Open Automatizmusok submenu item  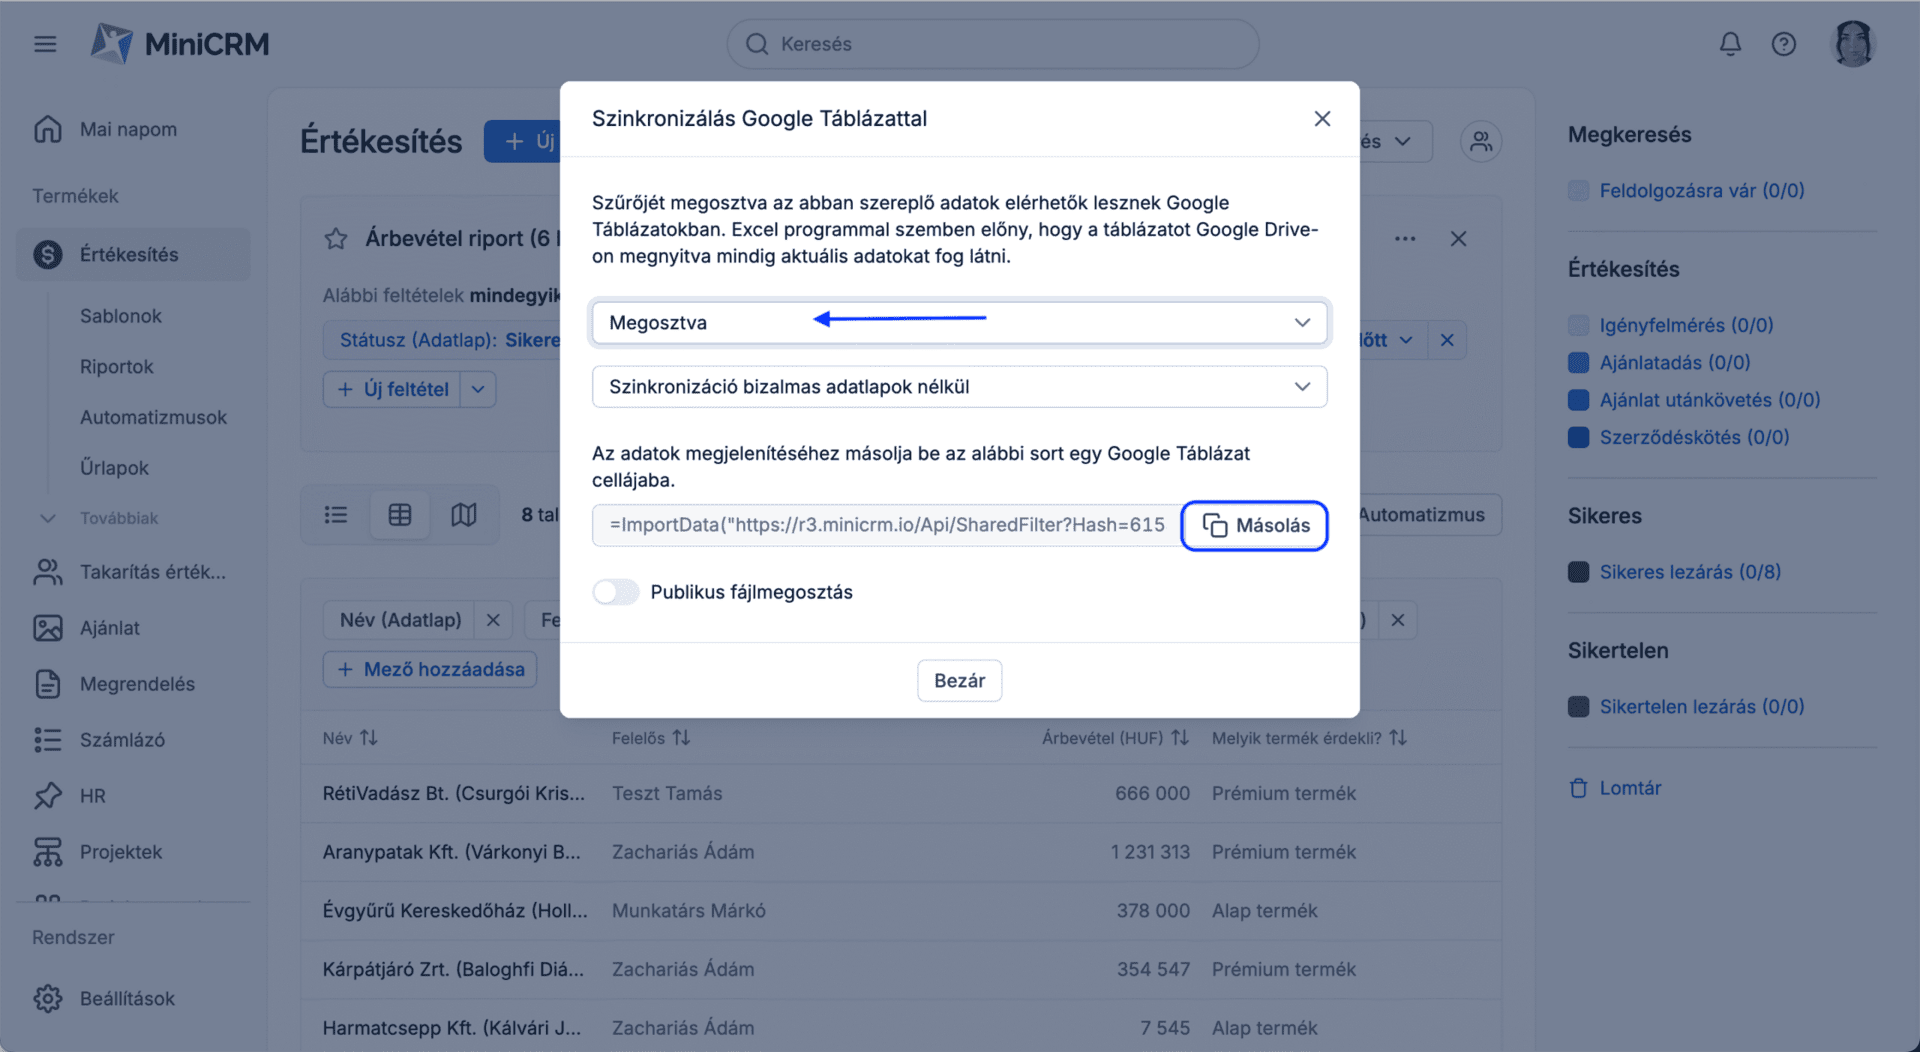(153, 418)
